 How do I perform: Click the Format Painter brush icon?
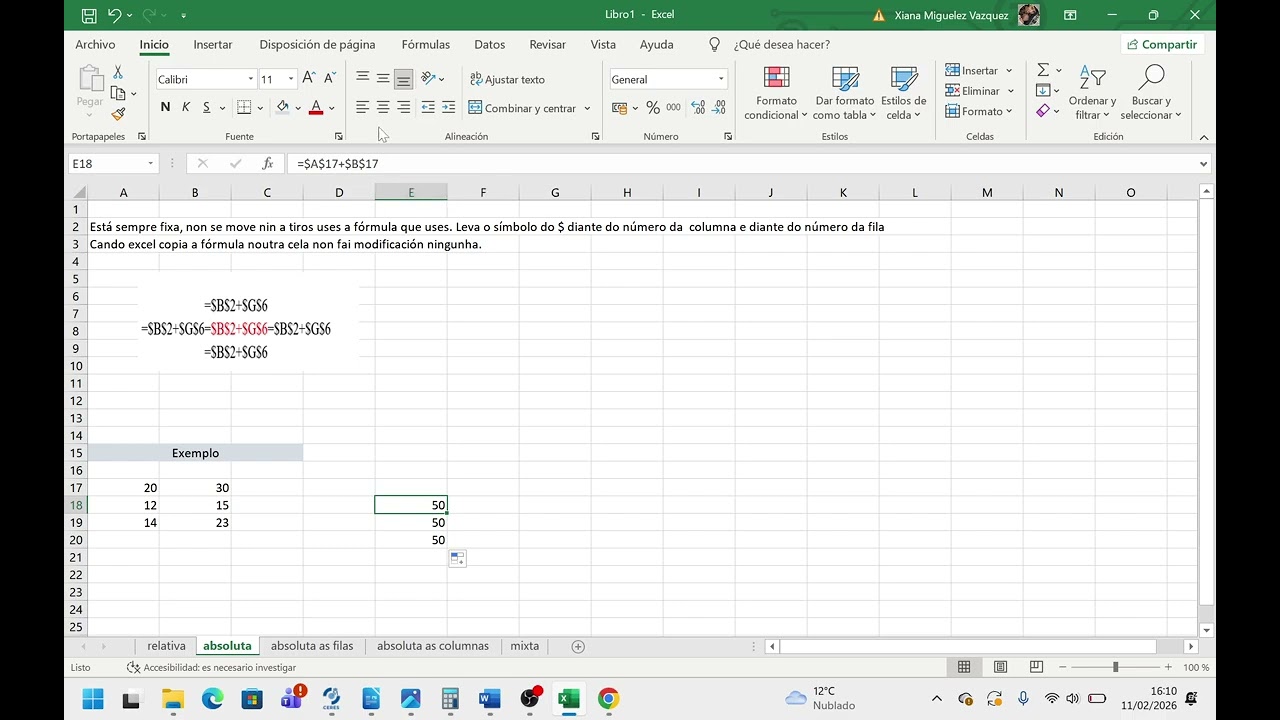pos(118,114)
